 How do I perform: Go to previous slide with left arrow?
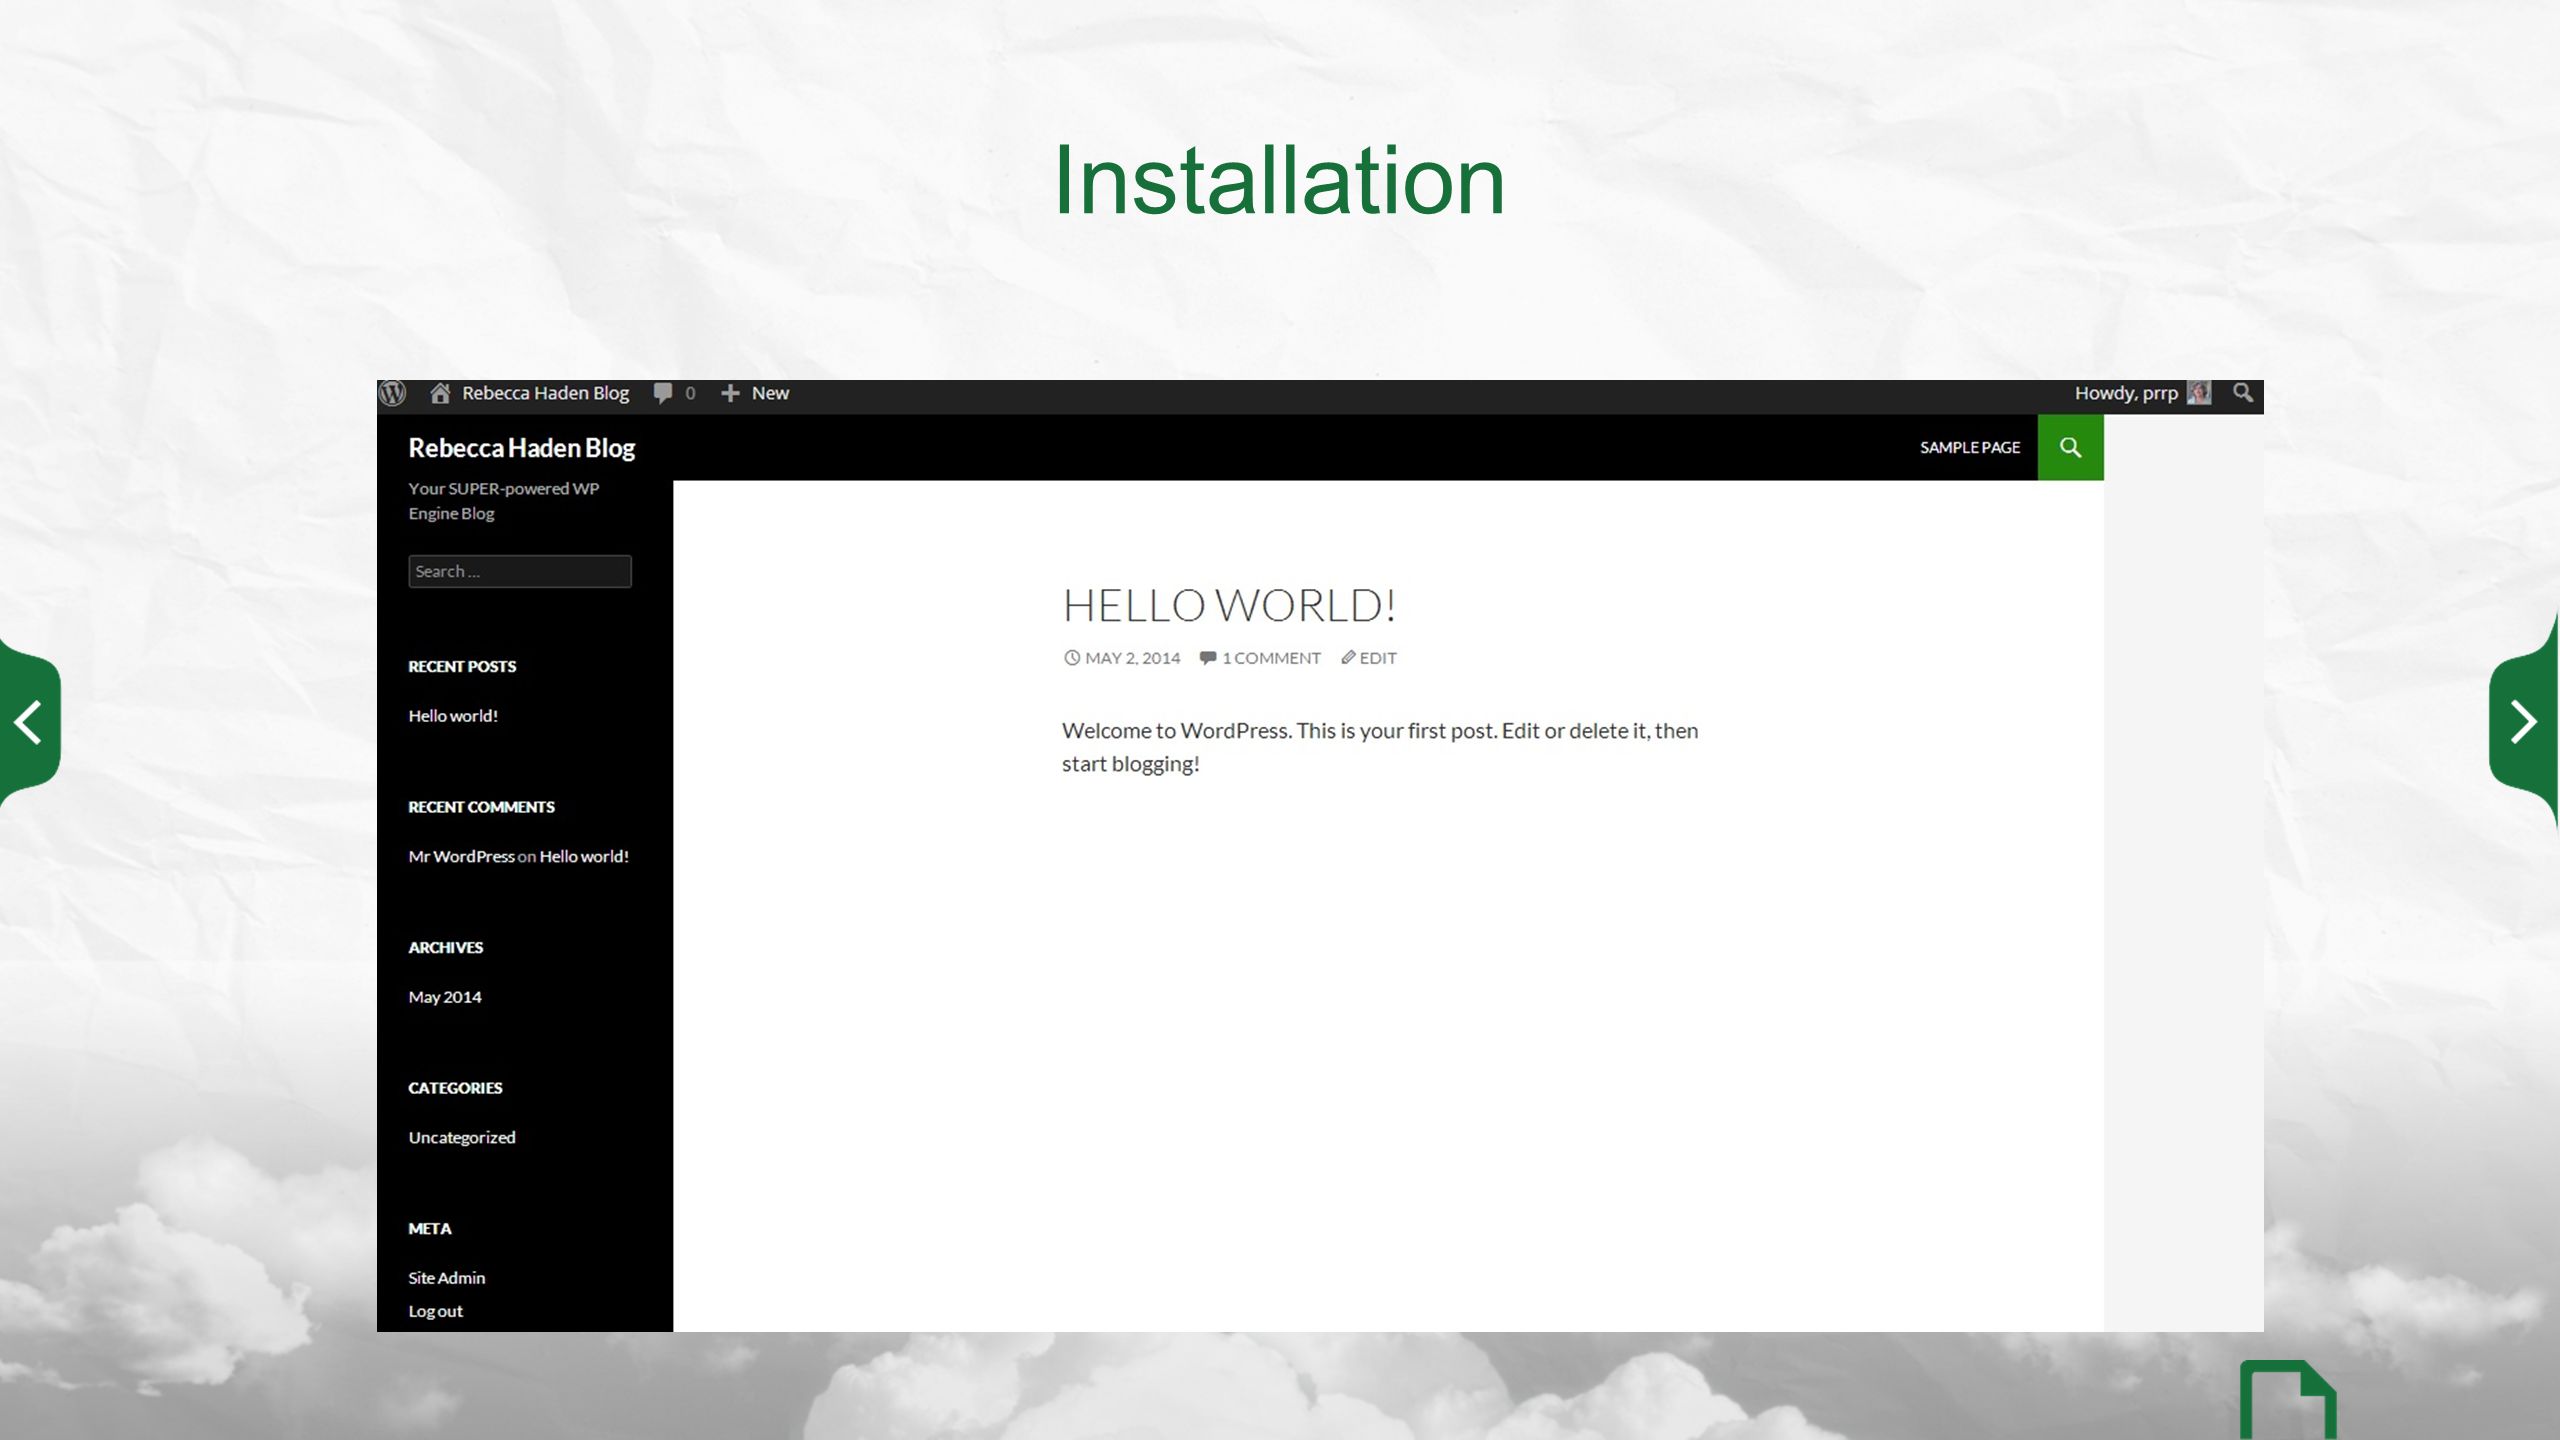coord(29,722)
